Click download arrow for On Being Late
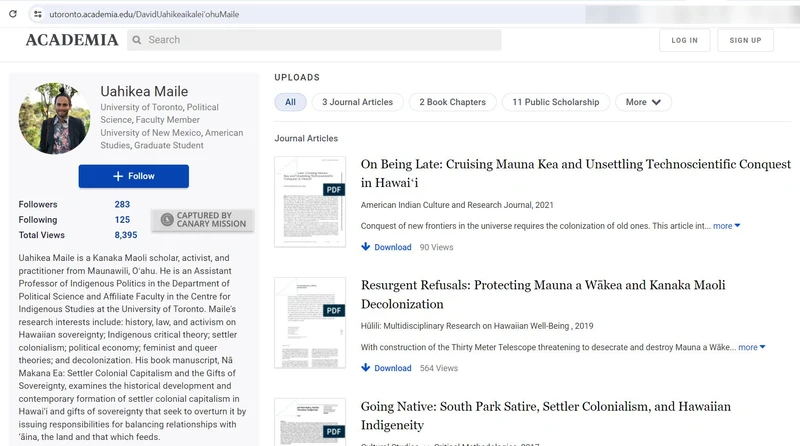This screenshot has width=800, height=446. 366,247
